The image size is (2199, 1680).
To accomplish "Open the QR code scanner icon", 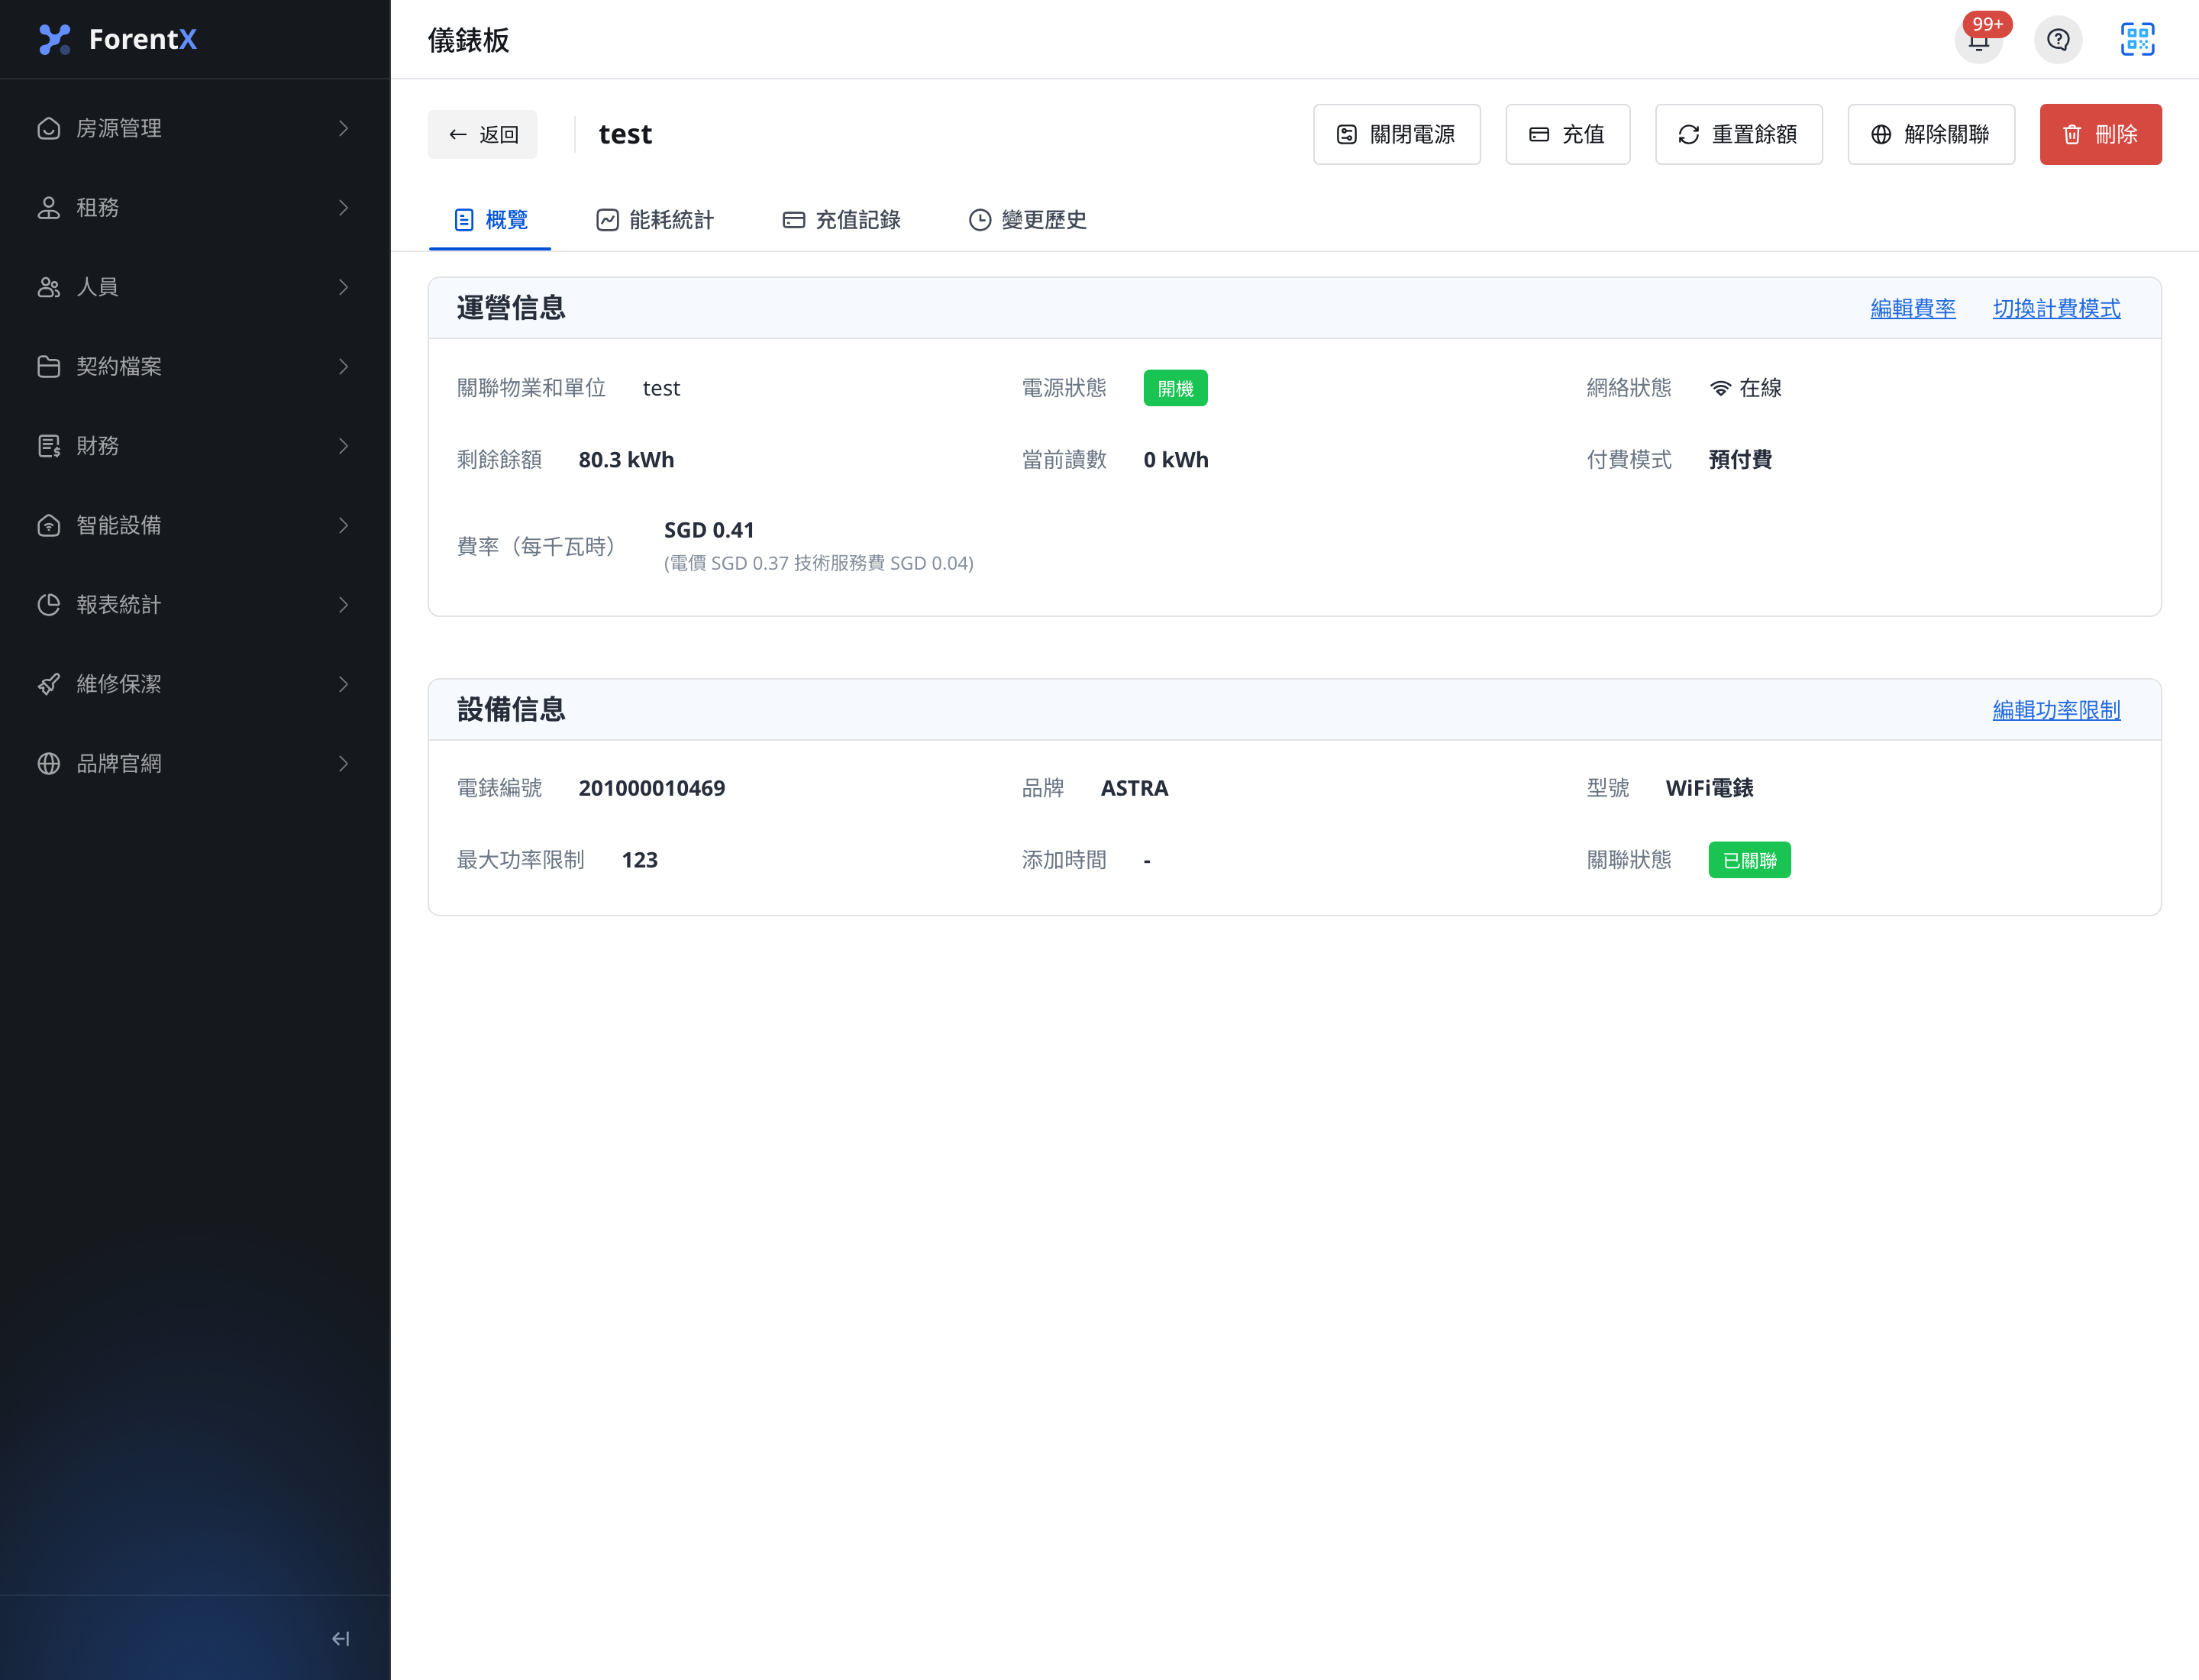I will [2137, 40].
